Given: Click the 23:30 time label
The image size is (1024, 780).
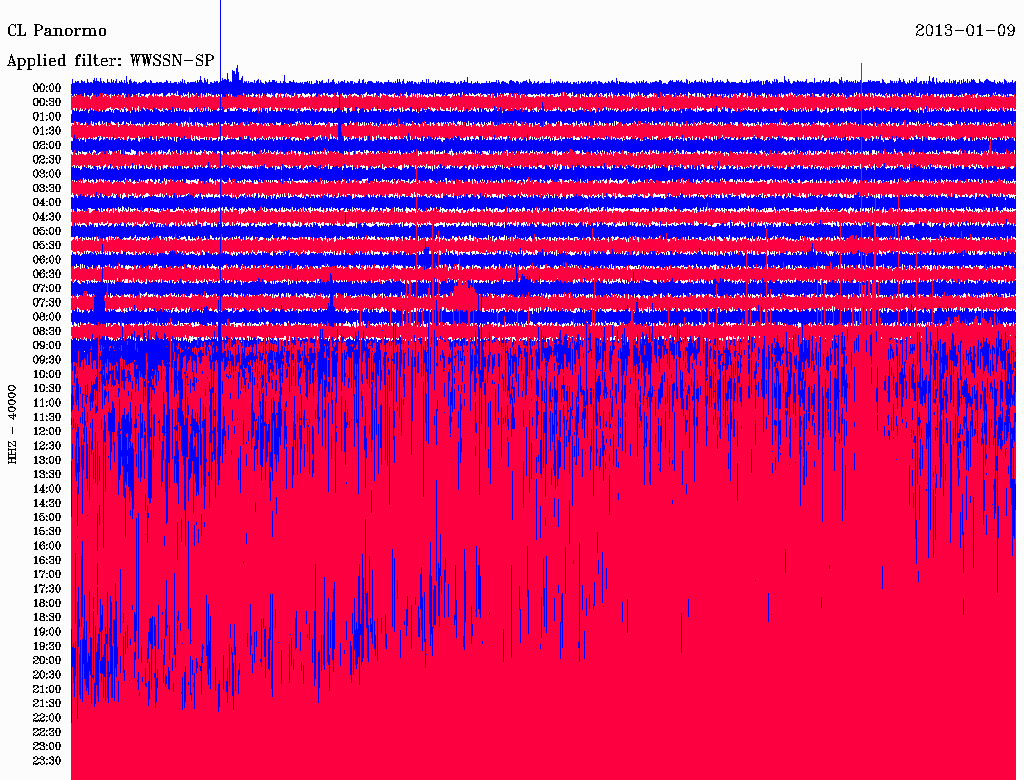Looking at the screenshot, I should coord(47,761).
